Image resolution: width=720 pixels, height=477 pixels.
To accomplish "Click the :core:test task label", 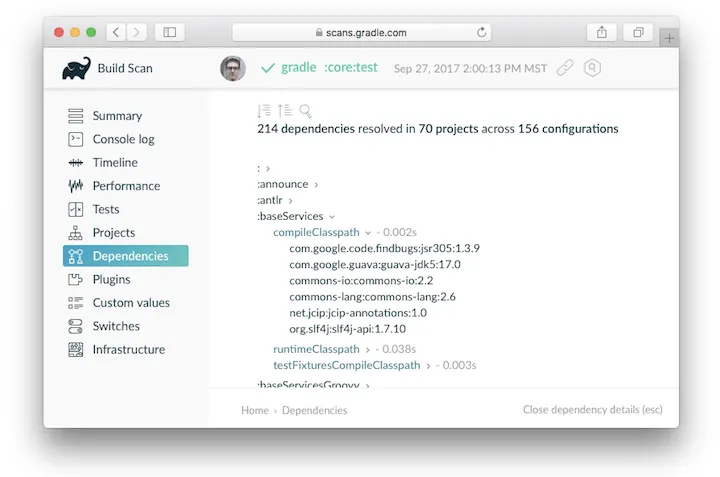I will 351,67.
